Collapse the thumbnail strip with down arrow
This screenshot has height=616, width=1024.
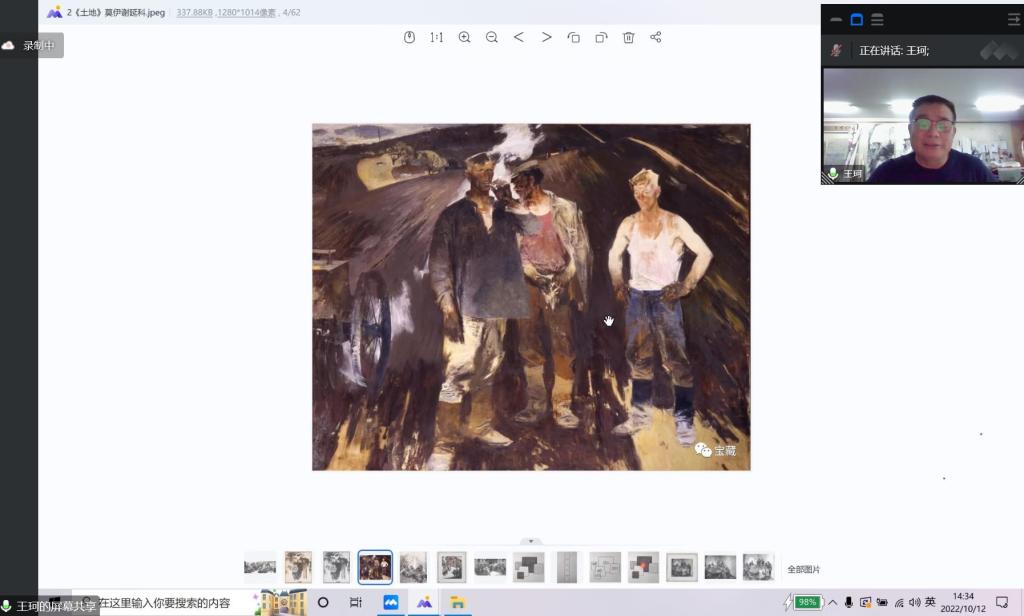pyautogui.click(x=532, y=541)
